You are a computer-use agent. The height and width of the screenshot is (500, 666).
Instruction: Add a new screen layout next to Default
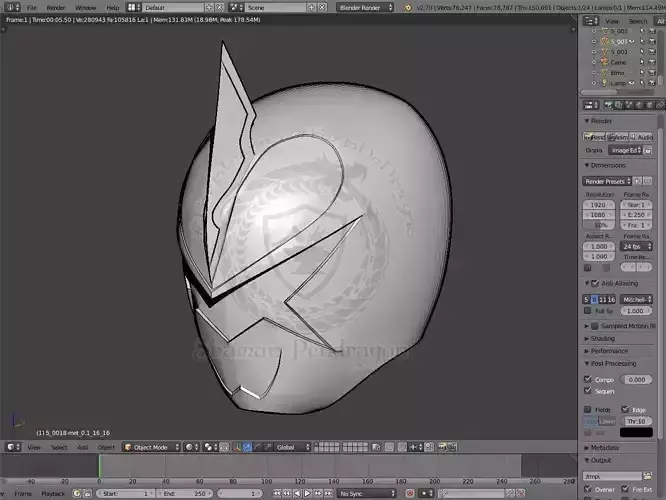pos(209,8)
